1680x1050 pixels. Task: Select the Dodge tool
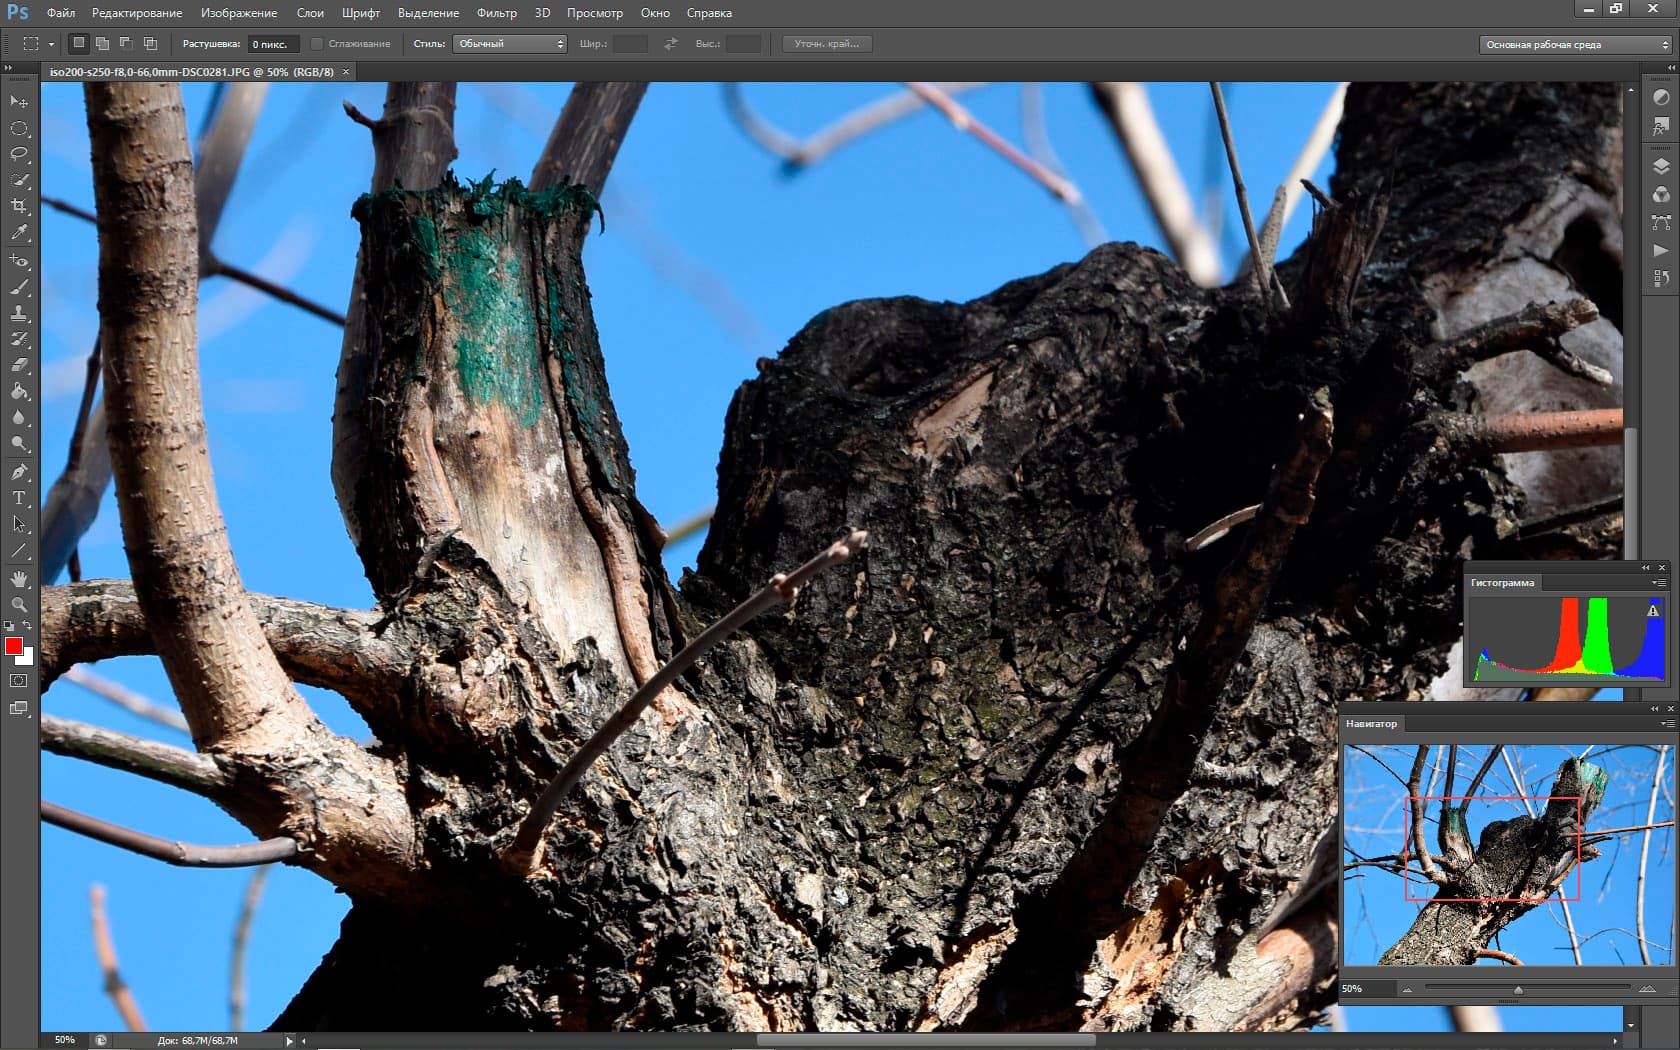click(x=19, y=443)
